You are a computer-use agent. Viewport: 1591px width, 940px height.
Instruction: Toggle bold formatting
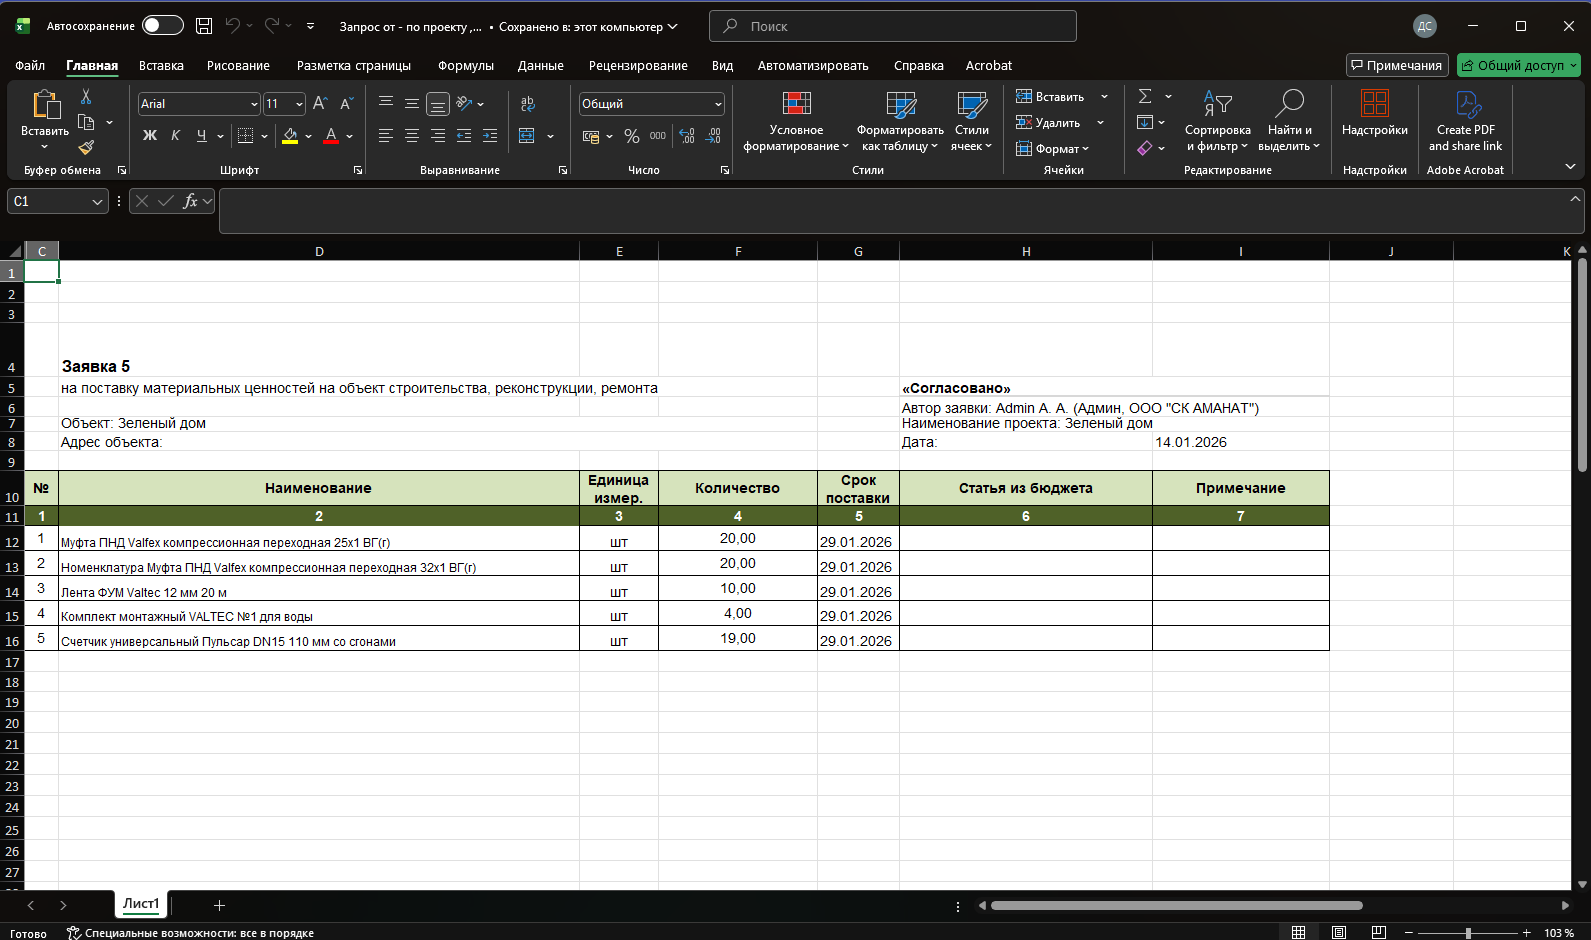tap(150, 136)
